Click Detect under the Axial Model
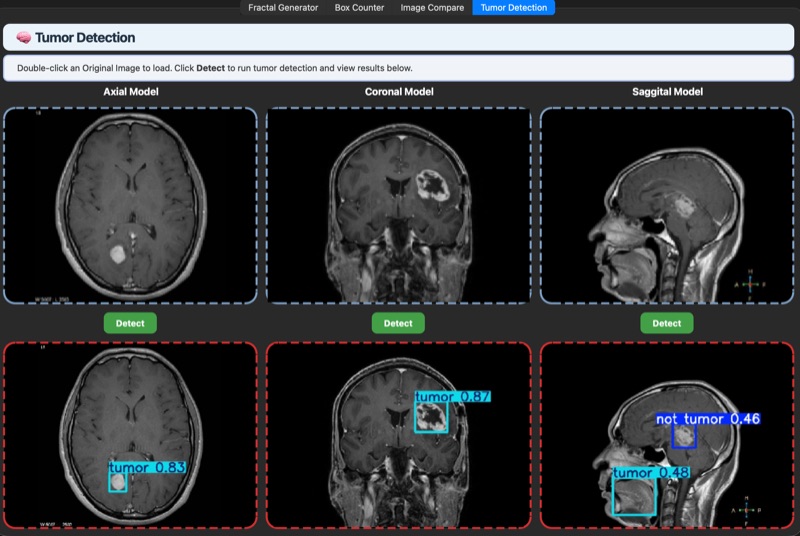The image size is (800, 536). pos(130,323)
